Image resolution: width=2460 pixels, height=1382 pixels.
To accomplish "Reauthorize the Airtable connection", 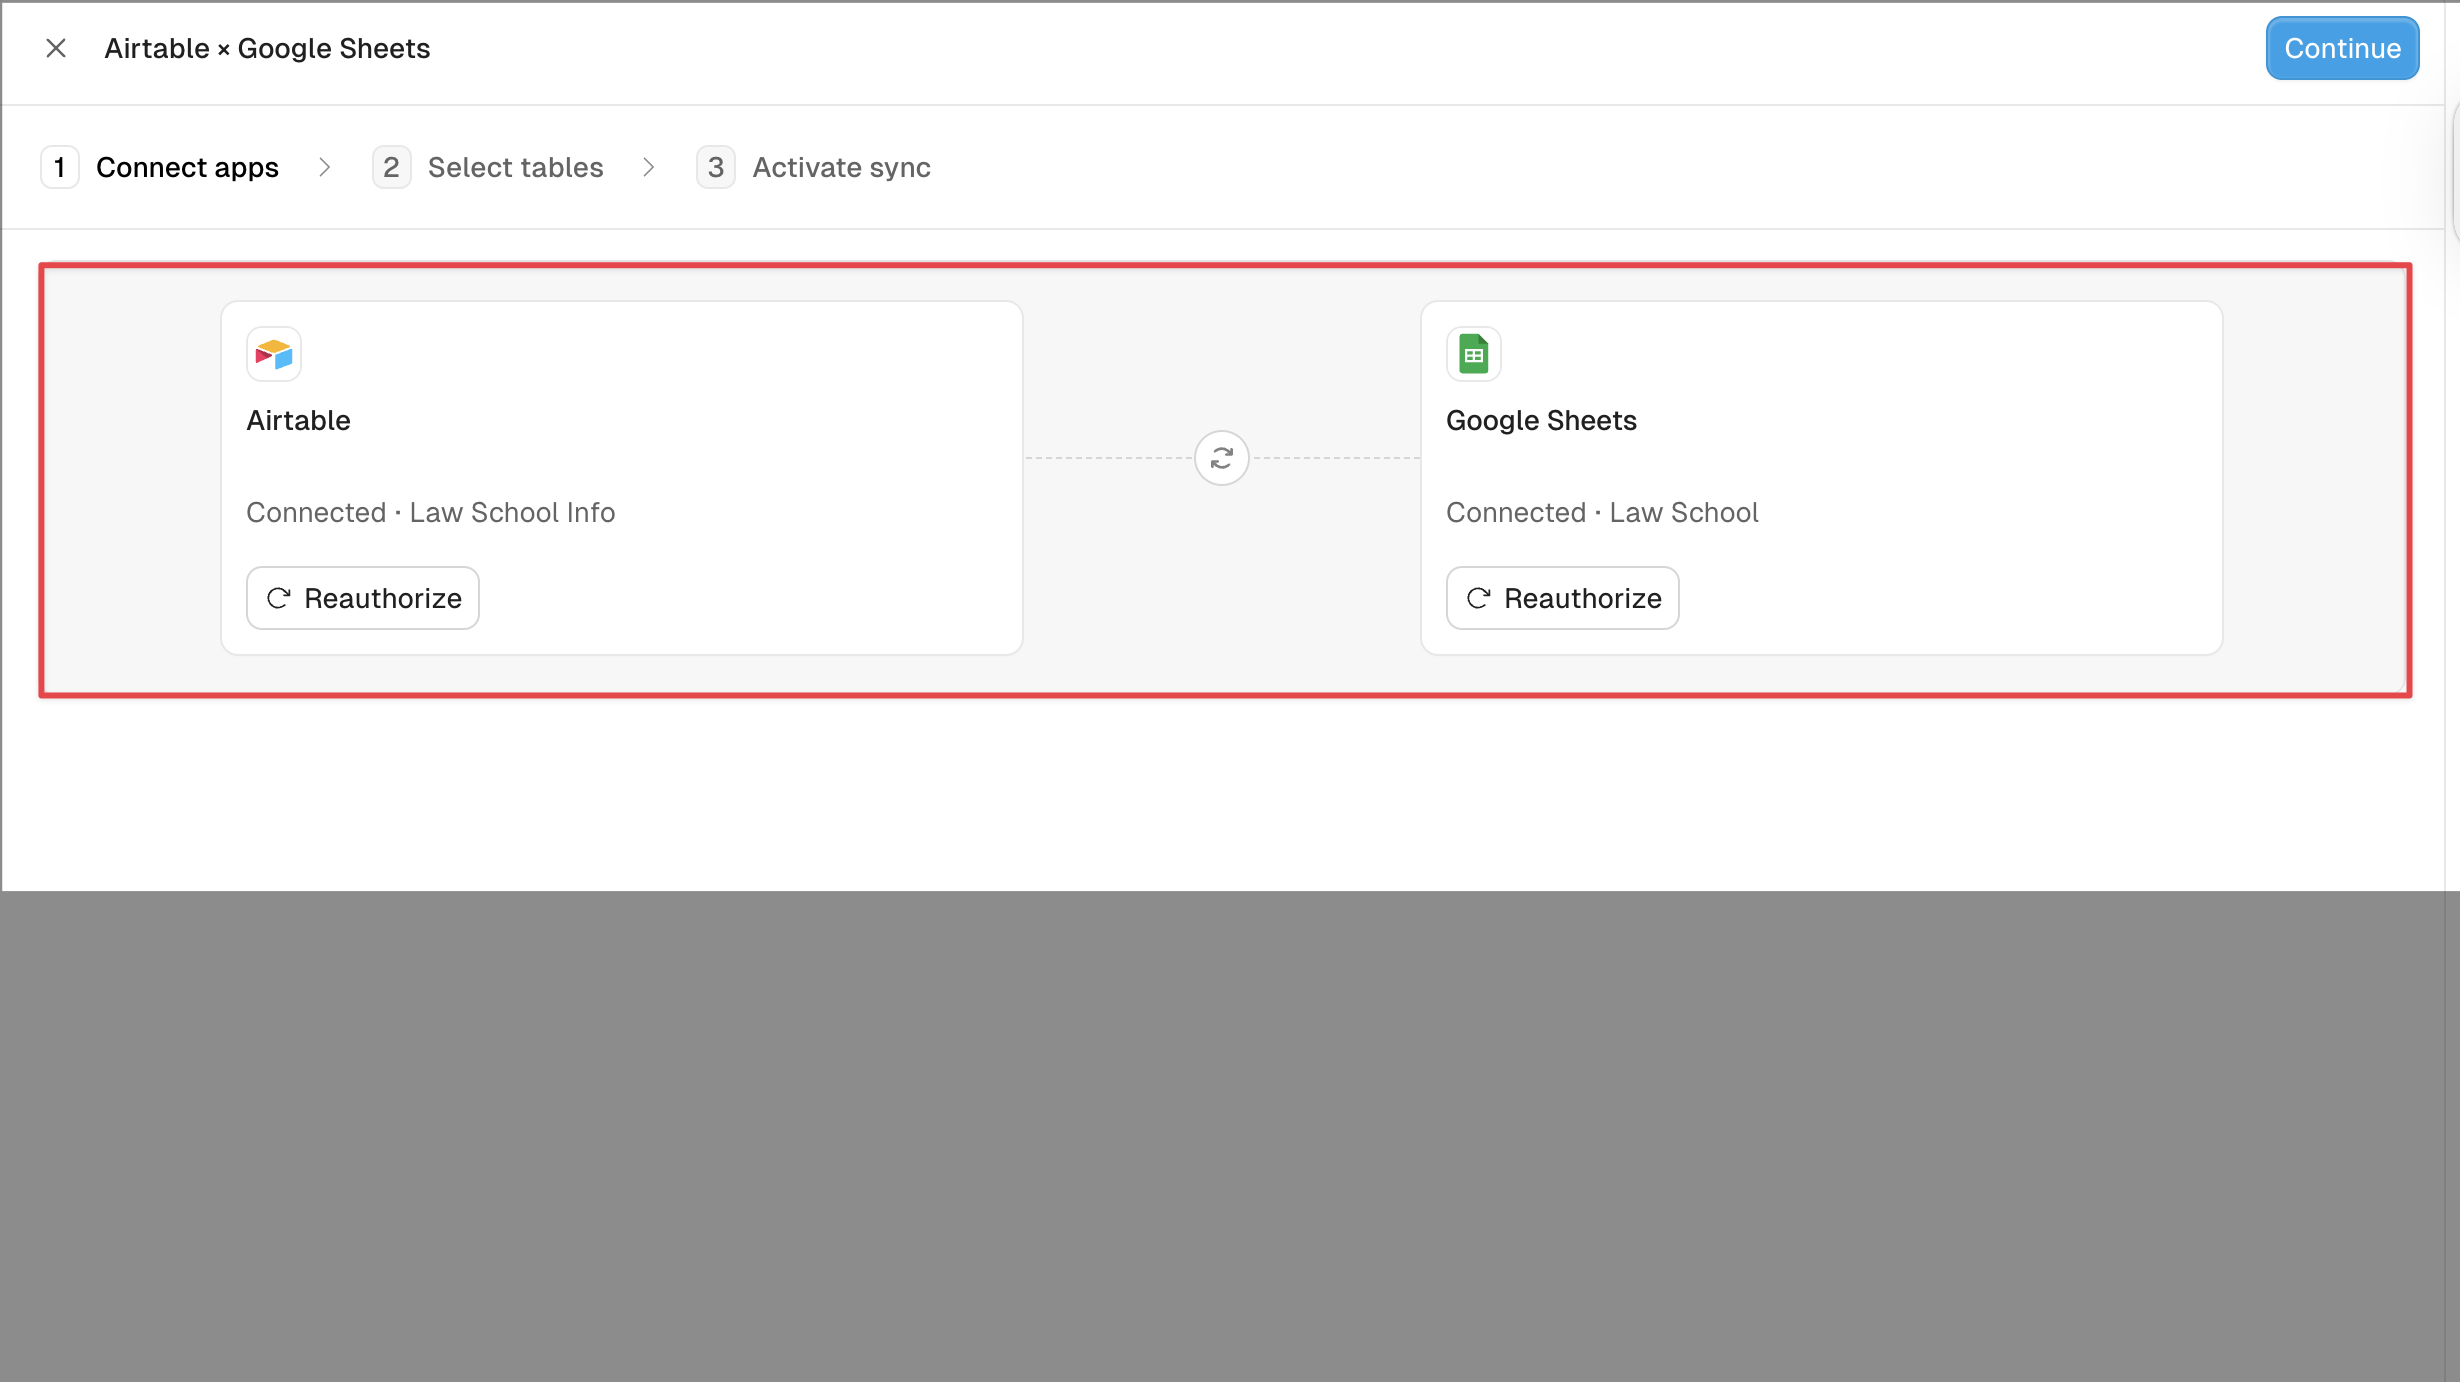I will pos(363,598).
